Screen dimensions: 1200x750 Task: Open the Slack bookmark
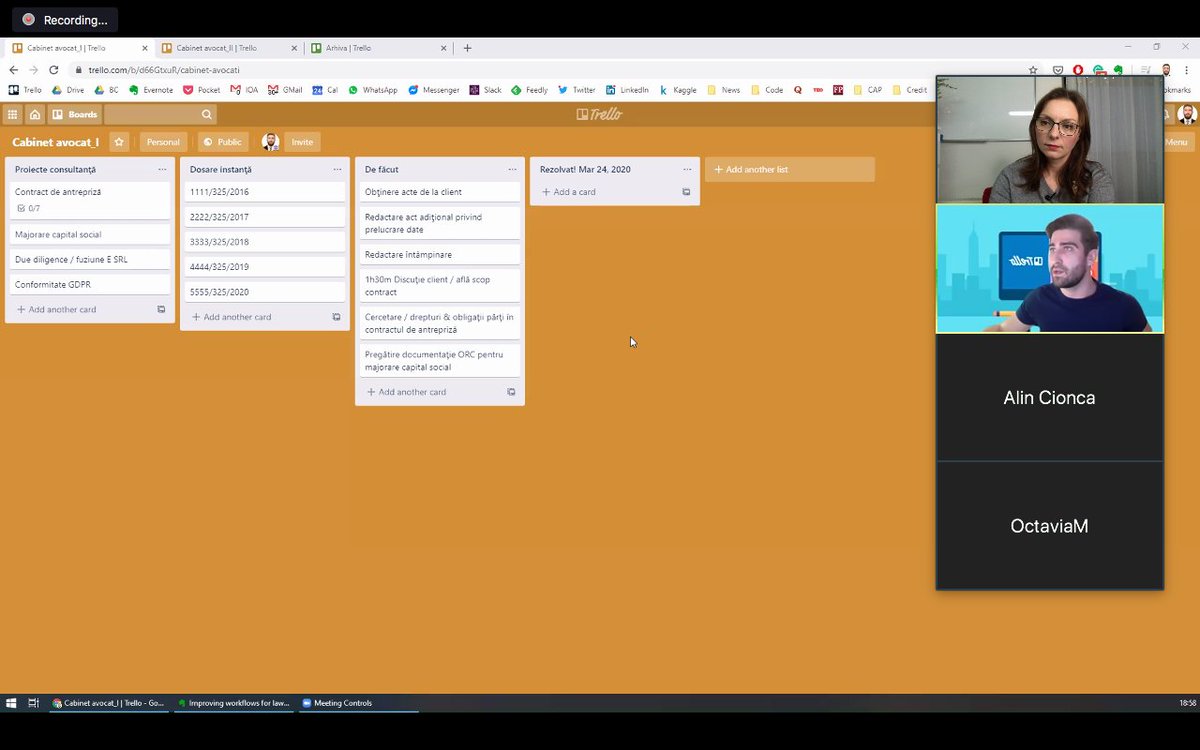(x=485, y=90)
